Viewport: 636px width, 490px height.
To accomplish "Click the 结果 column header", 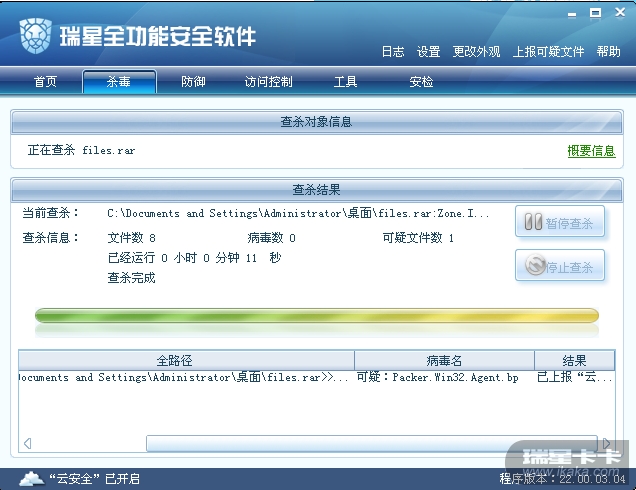I will (574, 360).
